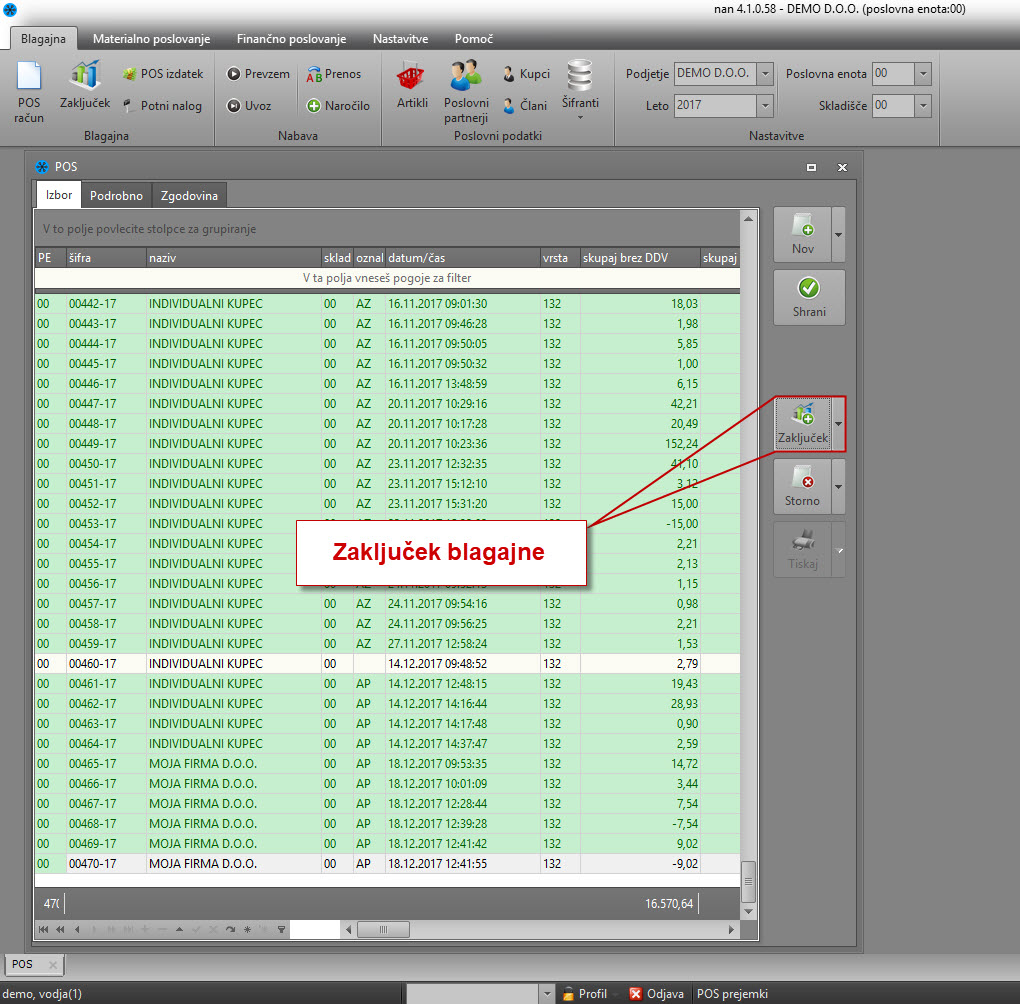Go to first record in grid navigator
The width and height of the screenshot is (1020, 1004).
(x=44, y=929)
